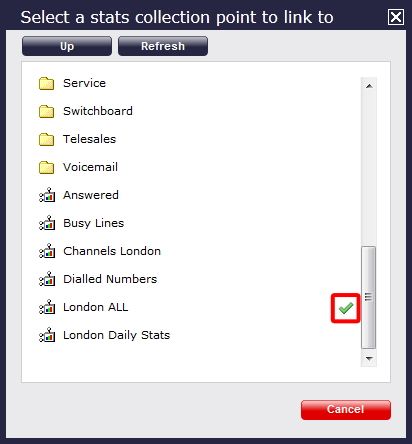Viewport: 412px width, 444px height.
Task: Open the Service folder icon
Action: (47, 83)
